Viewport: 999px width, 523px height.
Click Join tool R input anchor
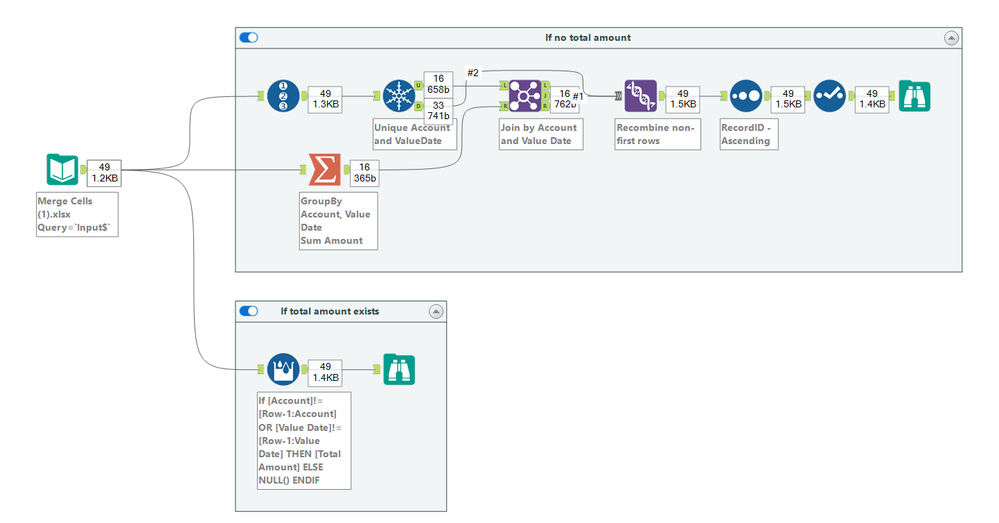505,106
